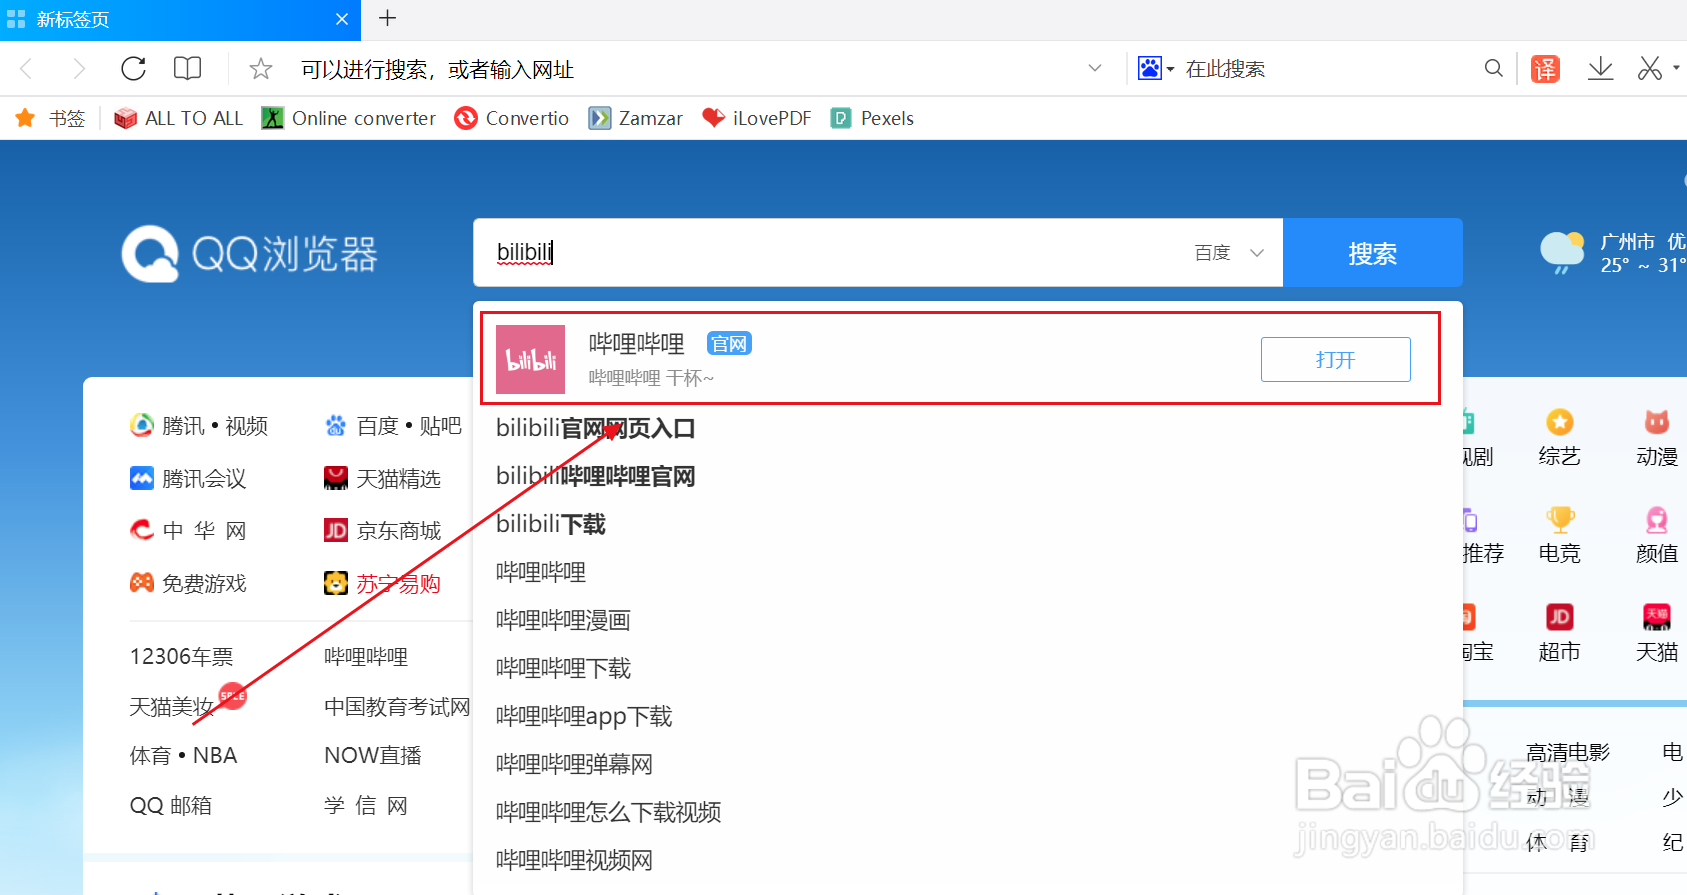The height and width of the screenshot is (895, 1687).
Task: Open the translate icon in toolbar
Action: pos(1545,68)
